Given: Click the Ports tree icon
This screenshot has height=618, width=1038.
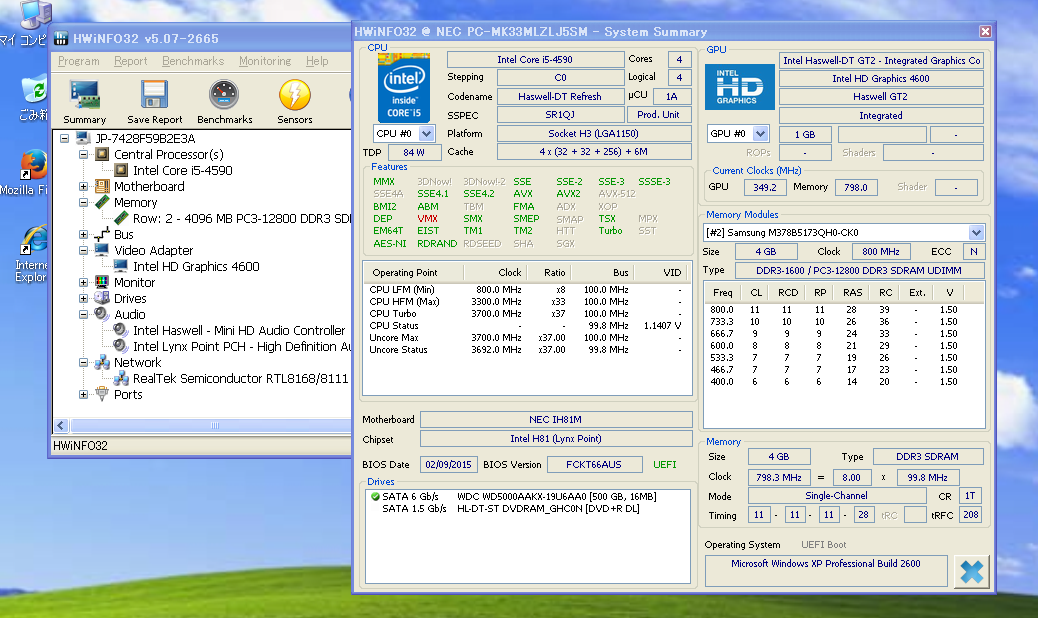Looking at the screenshot, I should pyautogui.click(x=102, y=394).
